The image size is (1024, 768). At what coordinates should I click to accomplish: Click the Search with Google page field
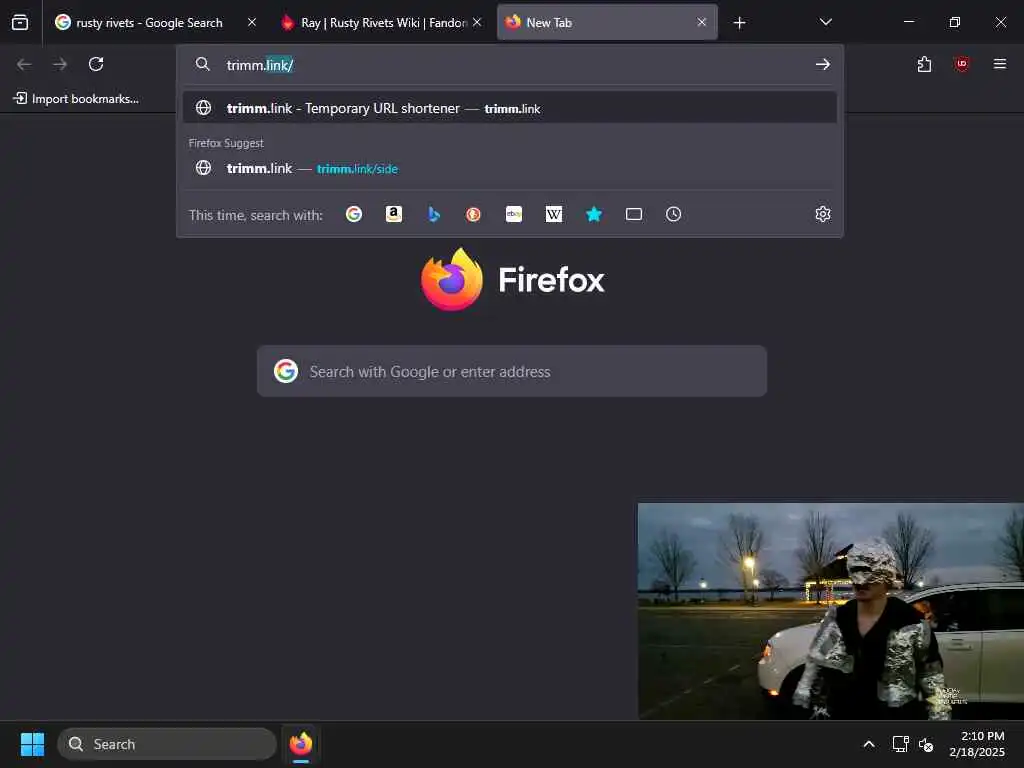point(511,371)
